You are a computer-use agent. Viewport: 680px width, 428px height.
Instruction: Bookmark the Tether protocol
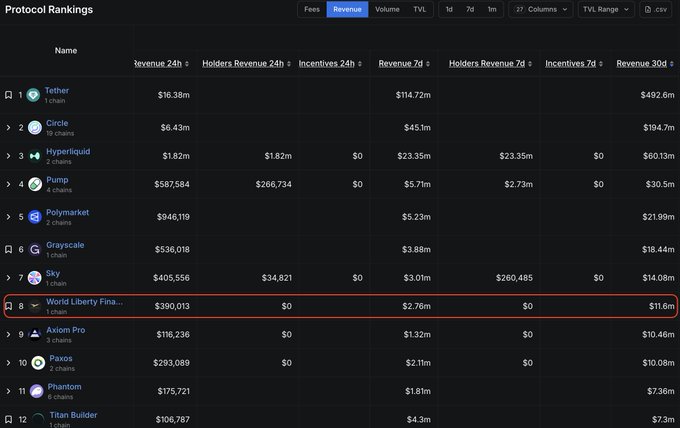[x=8, y=95]
